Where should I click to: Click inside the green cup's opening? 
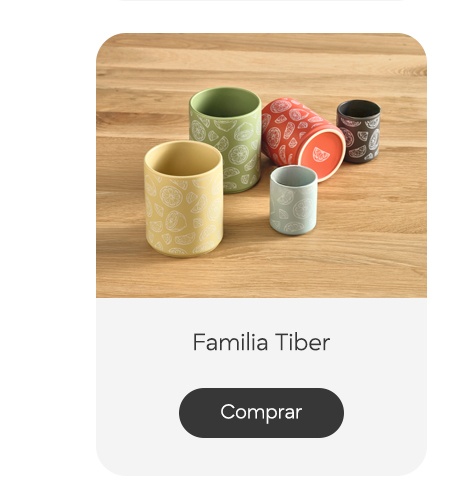point(225,102)
